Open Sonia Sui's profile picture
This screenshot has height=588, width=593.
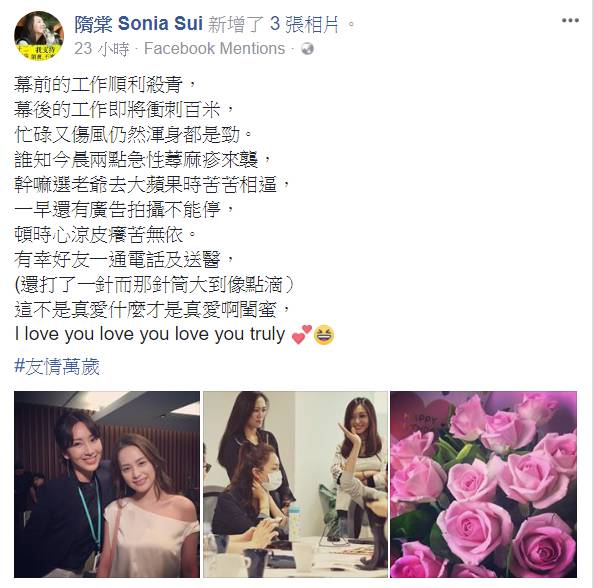(39, 36)
